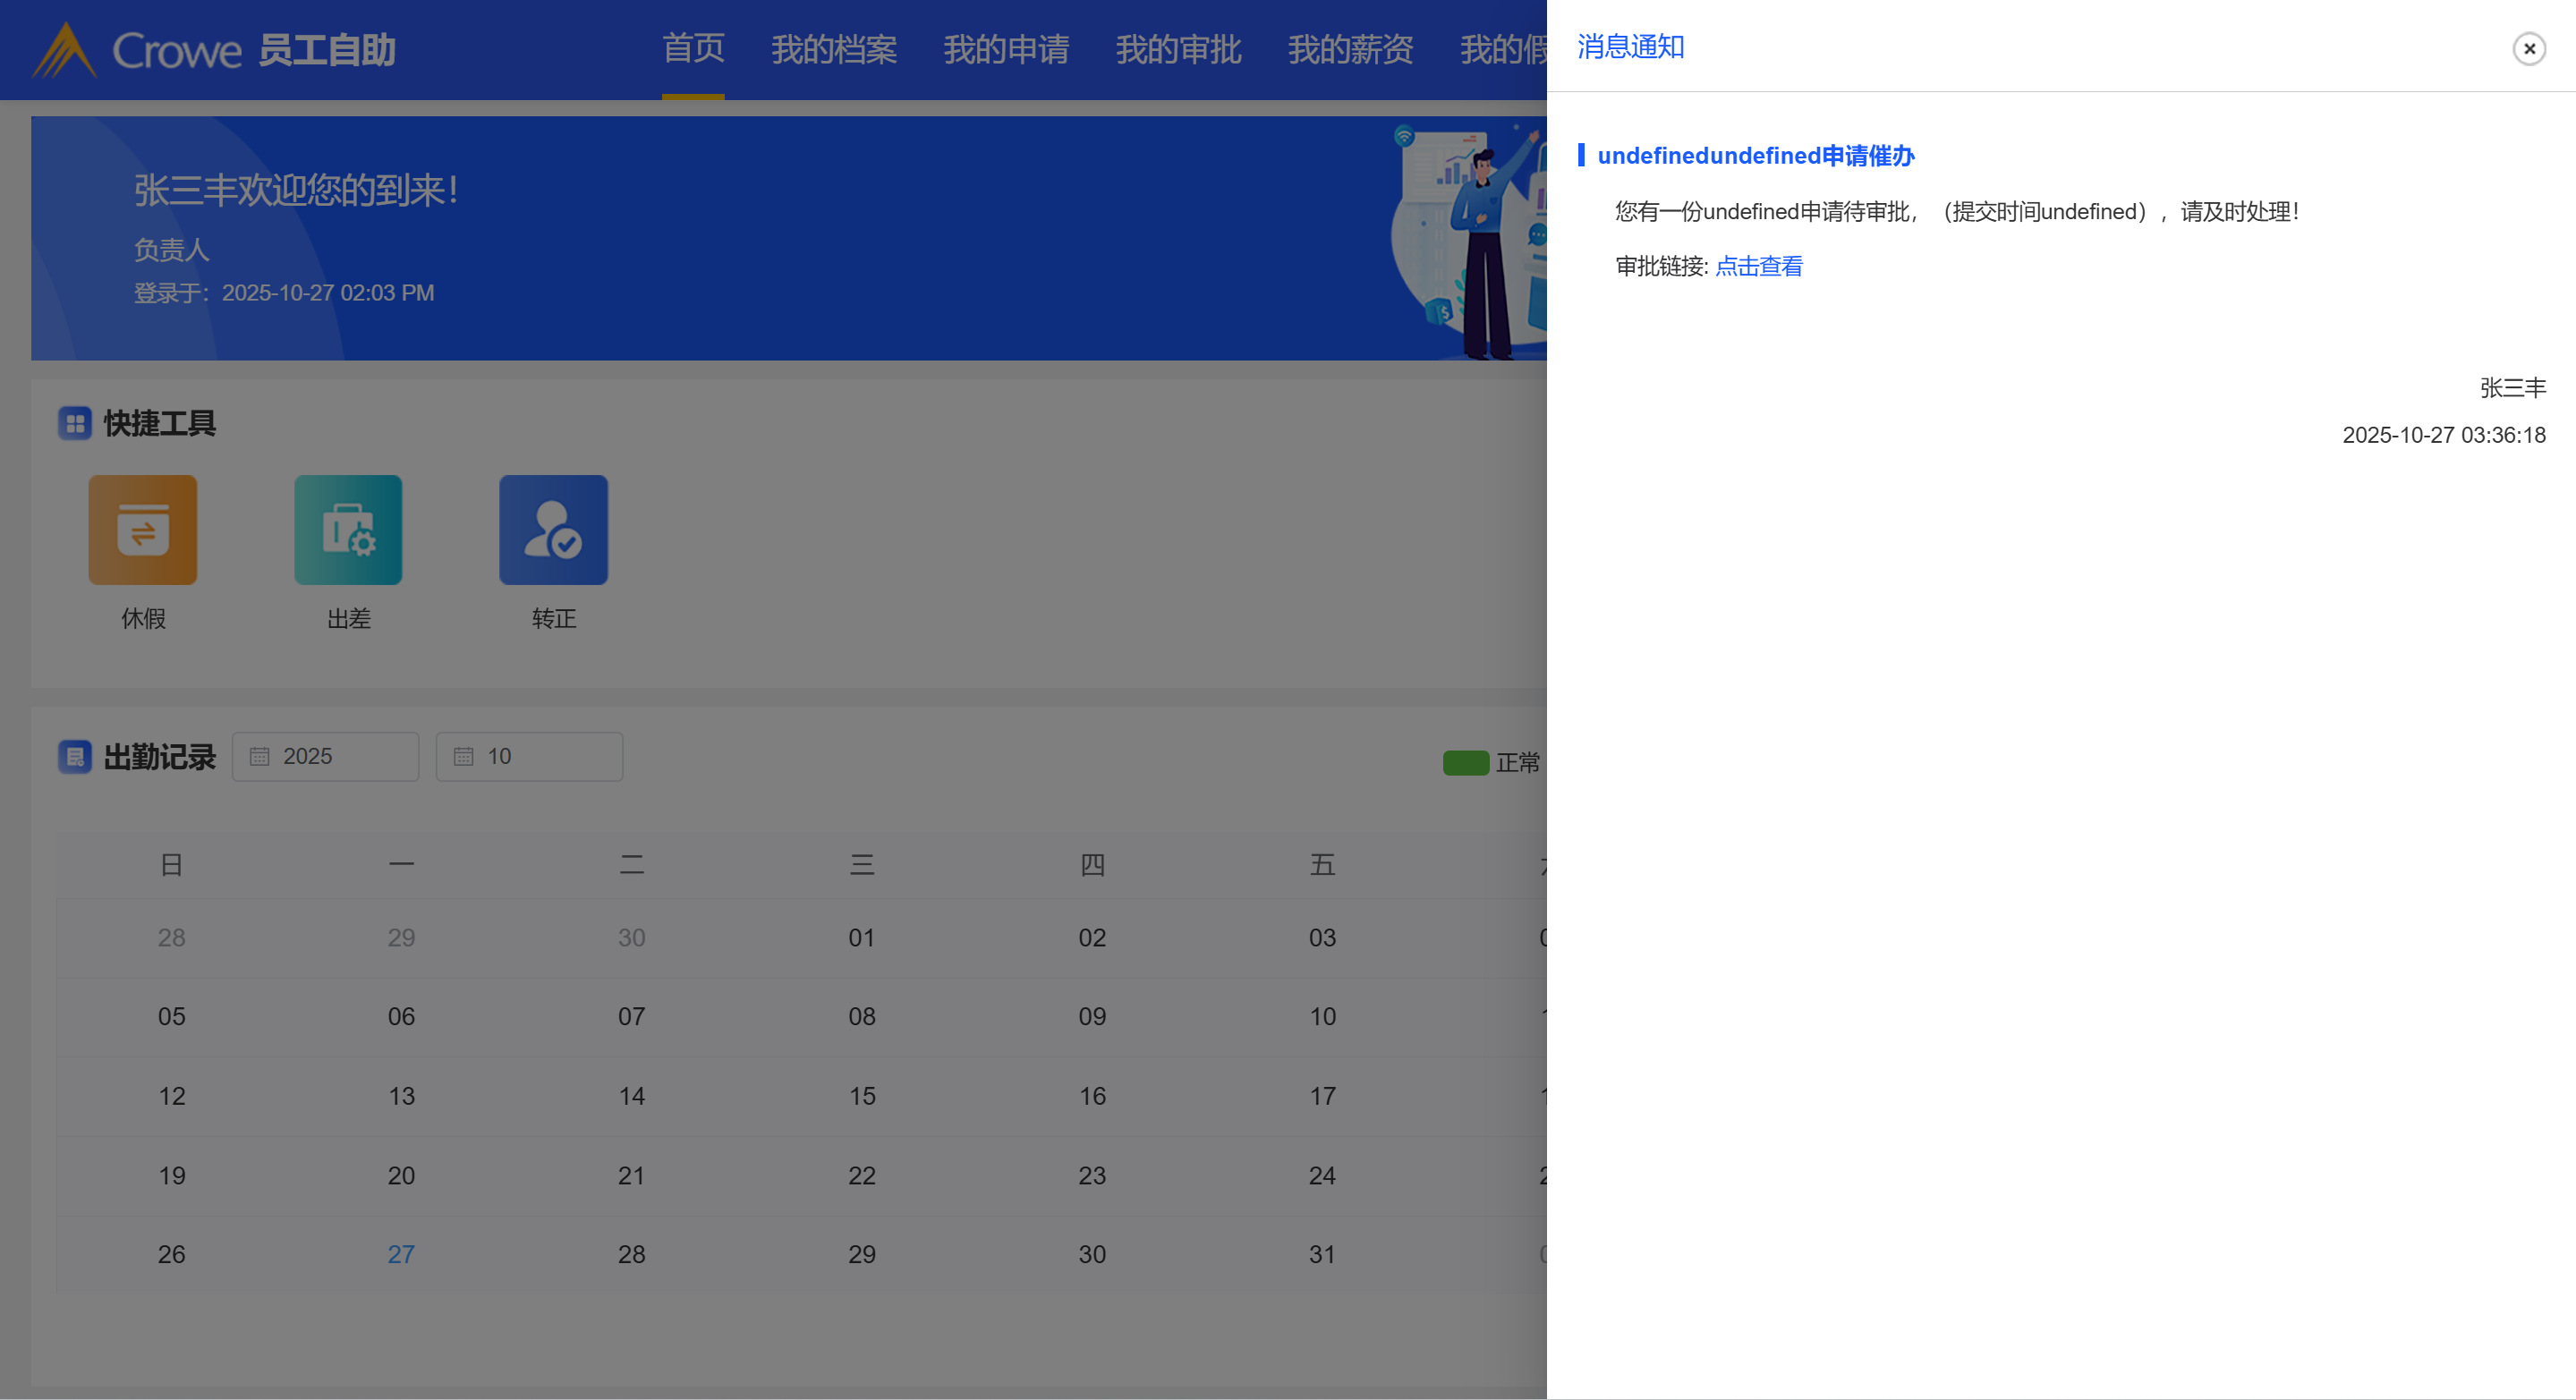
Task: Open 我的薪资 navigation item
Action: (1350, 49)
